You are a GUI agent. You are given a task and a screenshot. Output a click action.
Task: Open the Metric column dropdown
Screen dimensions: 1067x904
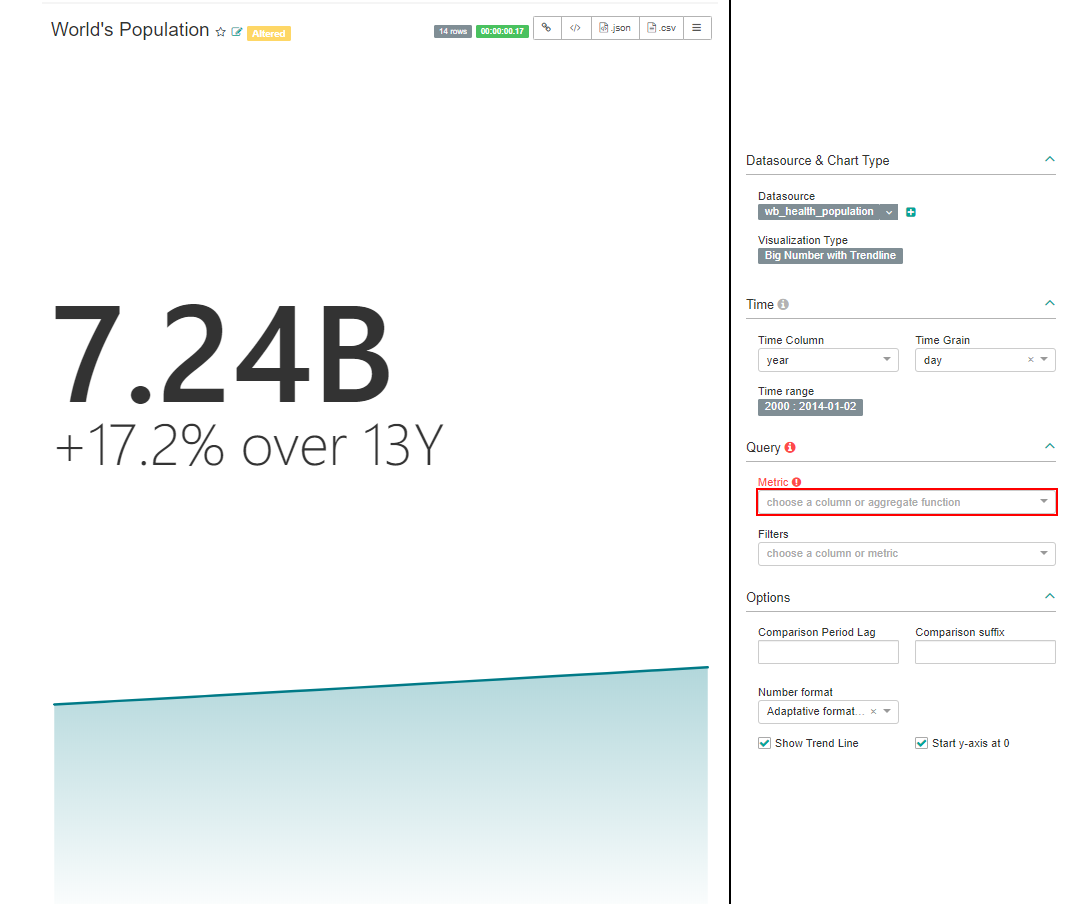(x=906, y=502)
